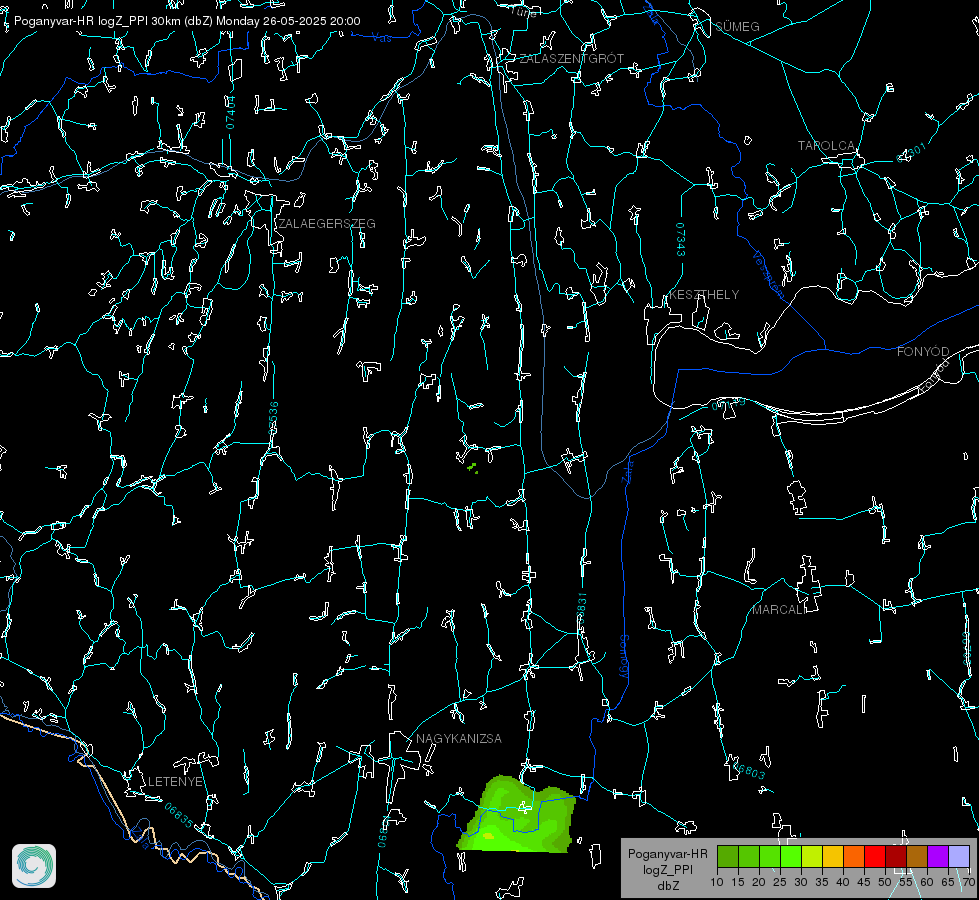Click the large green radar echo
979x900 pixels.
[518, 816]
